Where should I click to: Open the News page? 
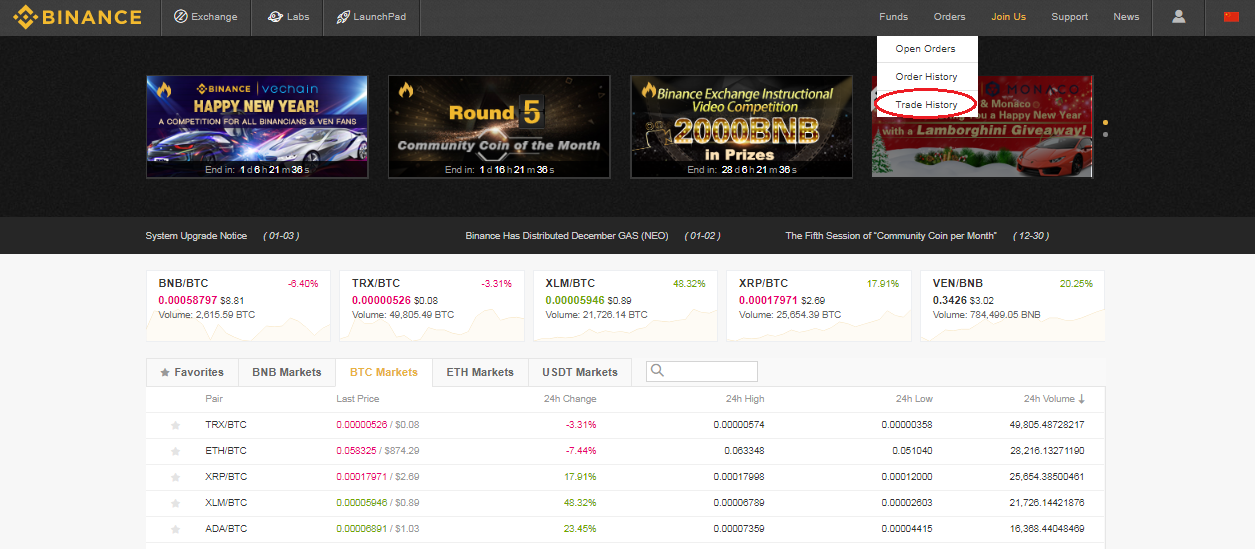pos(1126,17)
